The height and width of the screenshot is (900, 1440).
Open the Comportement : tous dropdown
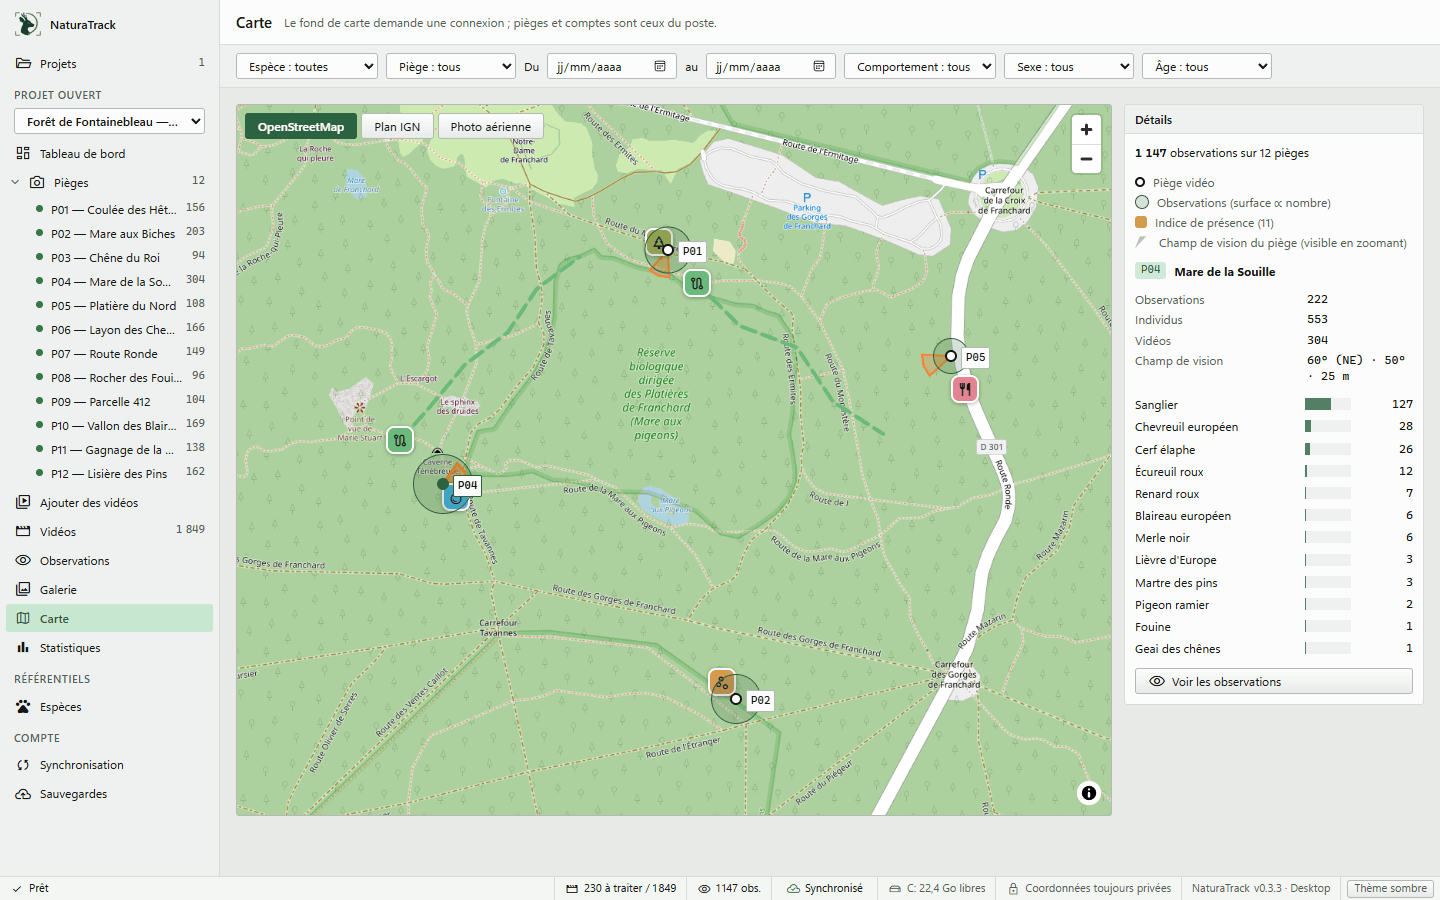click(x=920, y=67)
